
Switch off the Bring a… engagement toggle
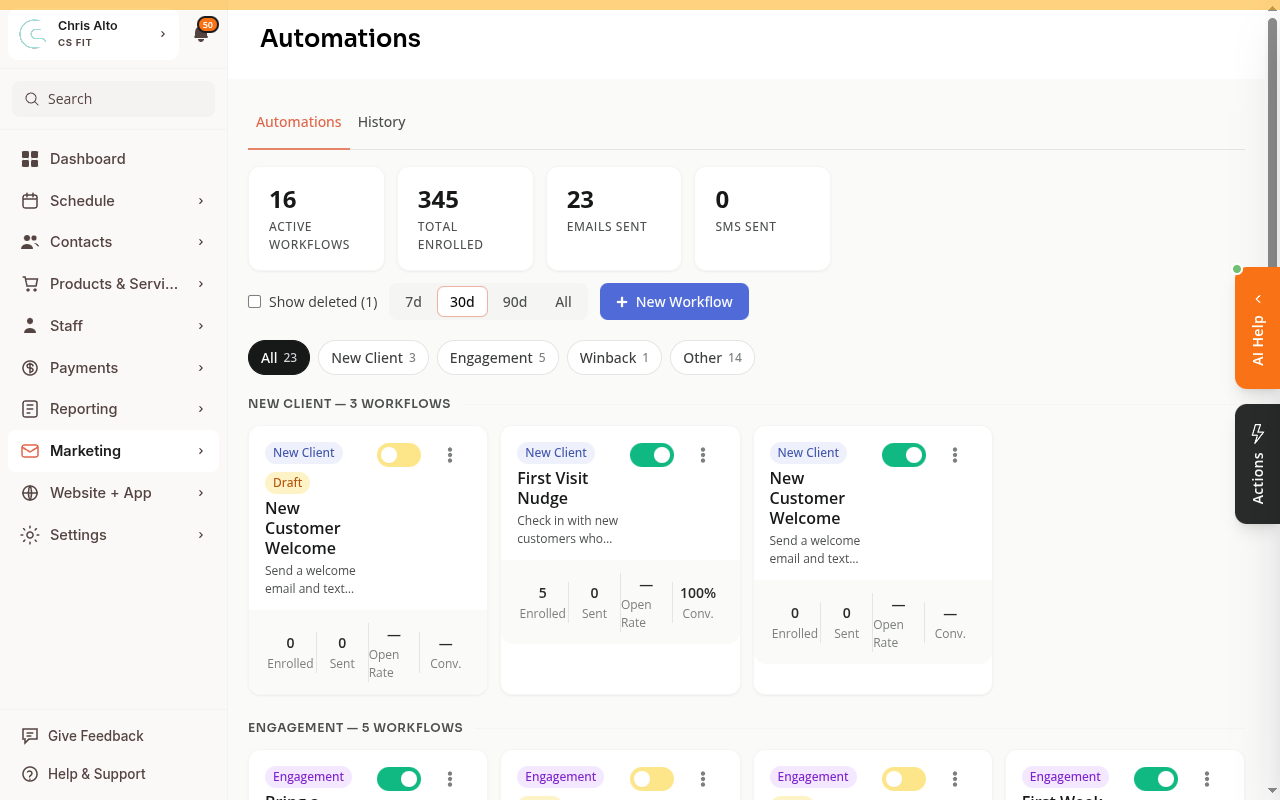click(399, 779)
